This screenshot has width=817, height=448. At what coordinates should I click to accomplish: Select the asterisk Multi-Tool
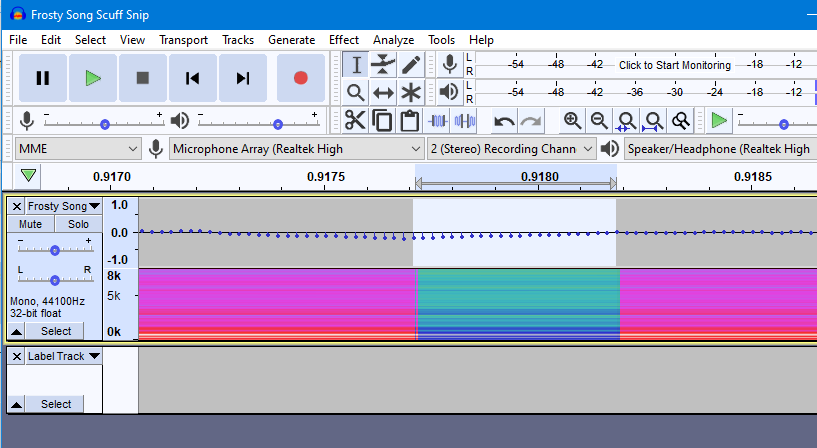click(411, 93)
